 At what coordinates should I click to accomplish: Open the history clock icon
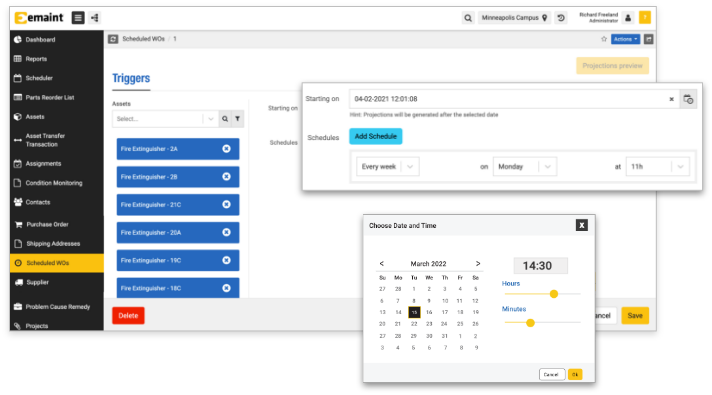561,18
